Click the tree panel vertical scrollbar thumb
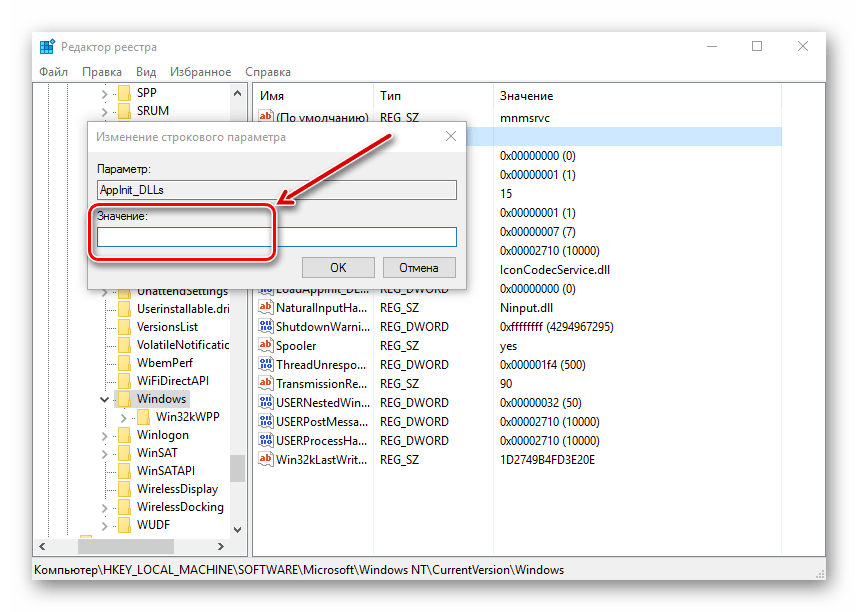The image size is (858, 612). (237, 468)
